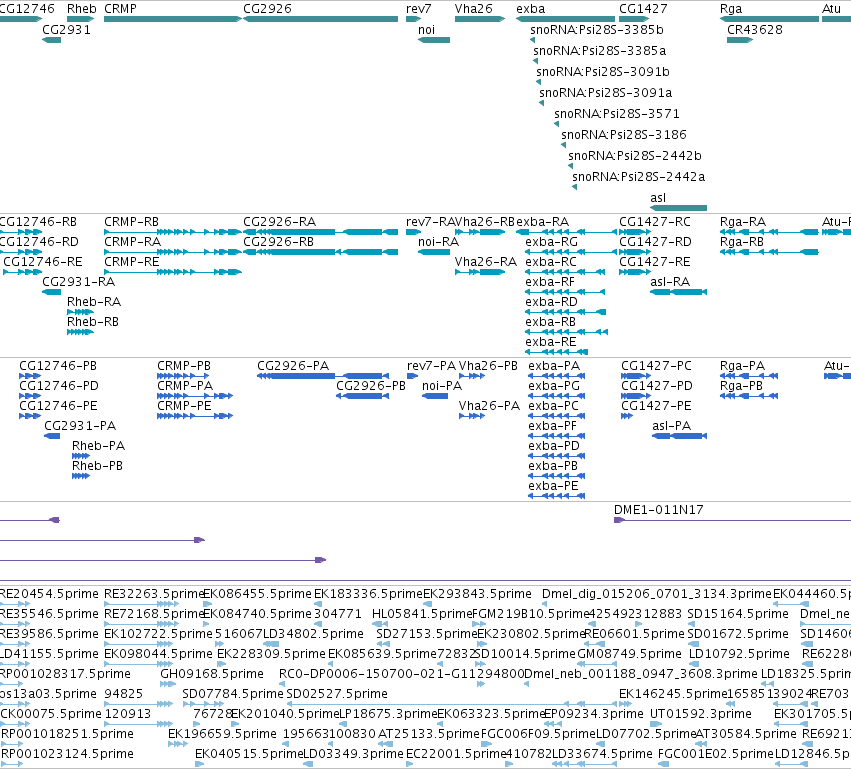This screenshot has height=769, width=851.
Task: Click the Vha26 gene label
Action: point(473,9)
